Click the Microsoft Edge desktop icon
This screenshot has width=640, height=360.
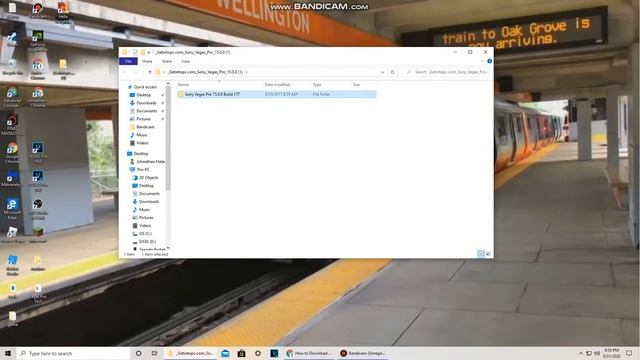point(12,209)
